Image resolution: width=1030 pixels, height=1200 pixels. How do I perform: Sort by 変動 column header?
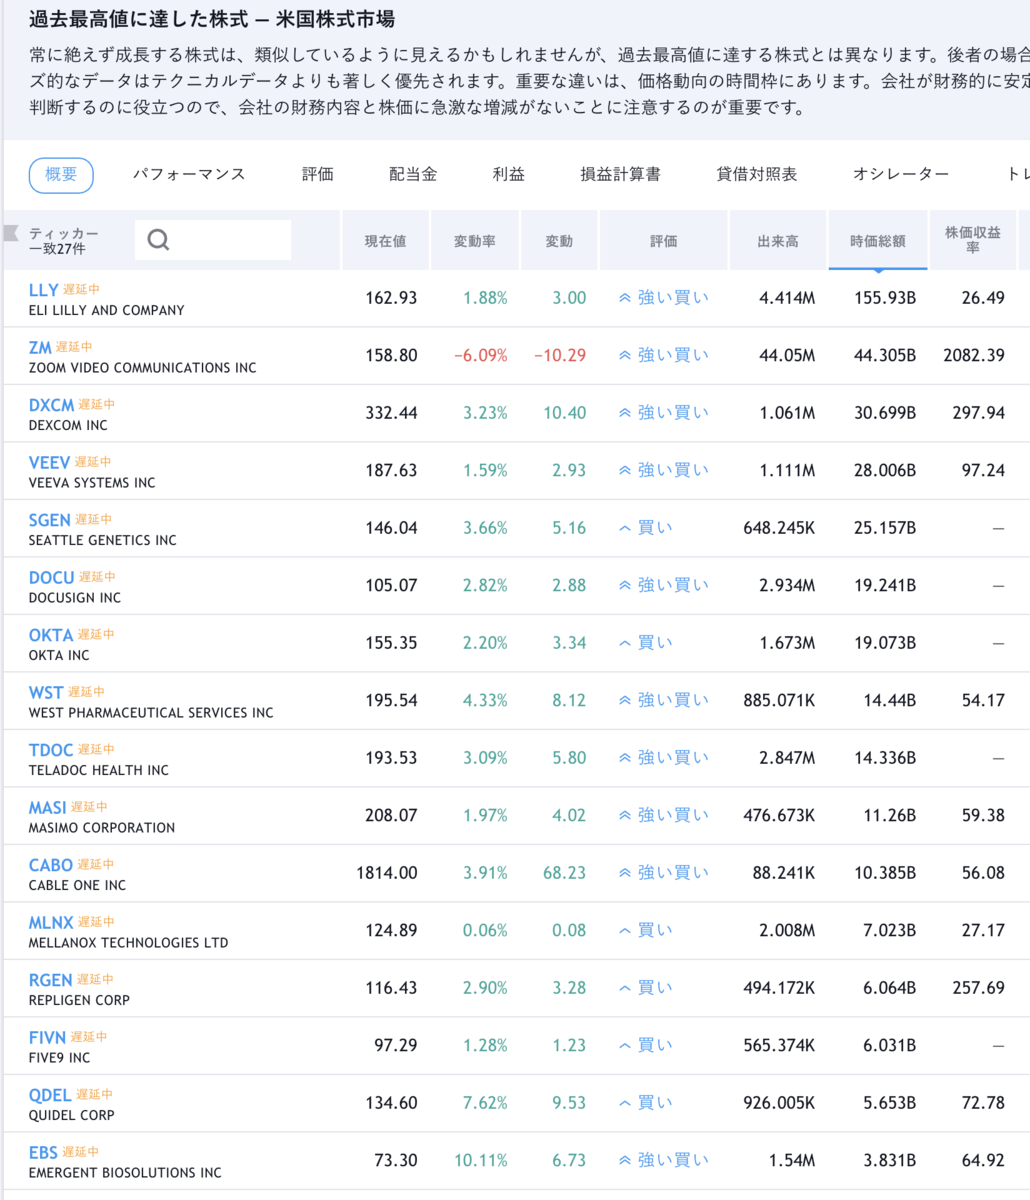pos(559,240)
